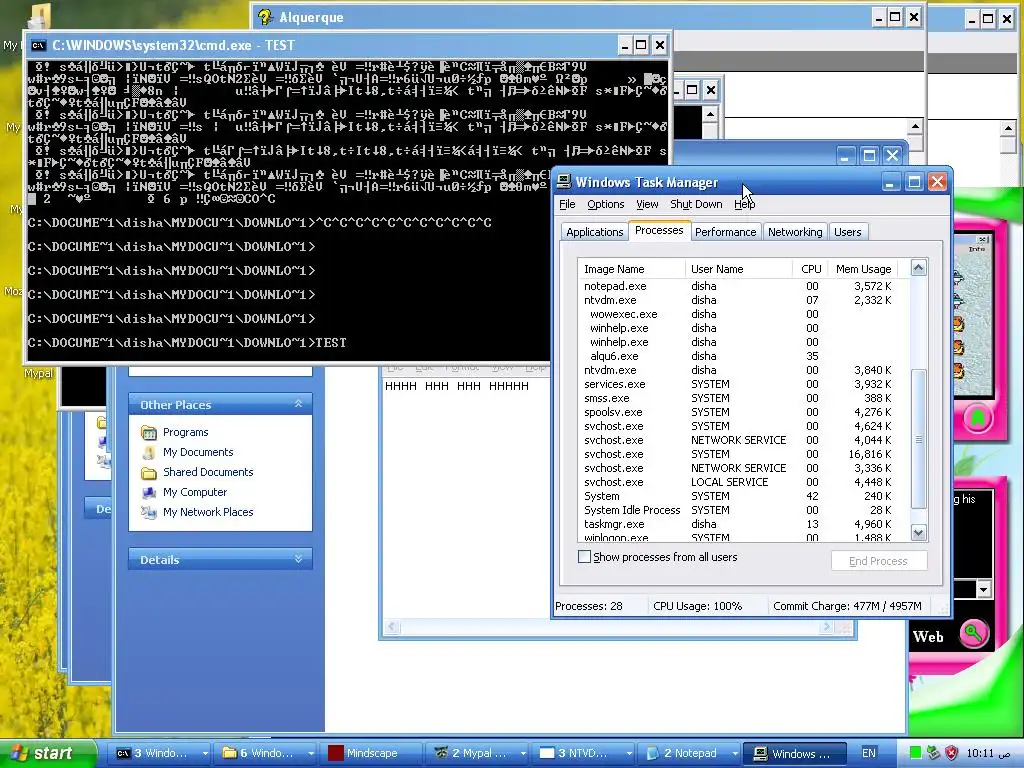Click the Task Manager title bar icon
This screenshot has height=768, width=1024.
[564, 182]
